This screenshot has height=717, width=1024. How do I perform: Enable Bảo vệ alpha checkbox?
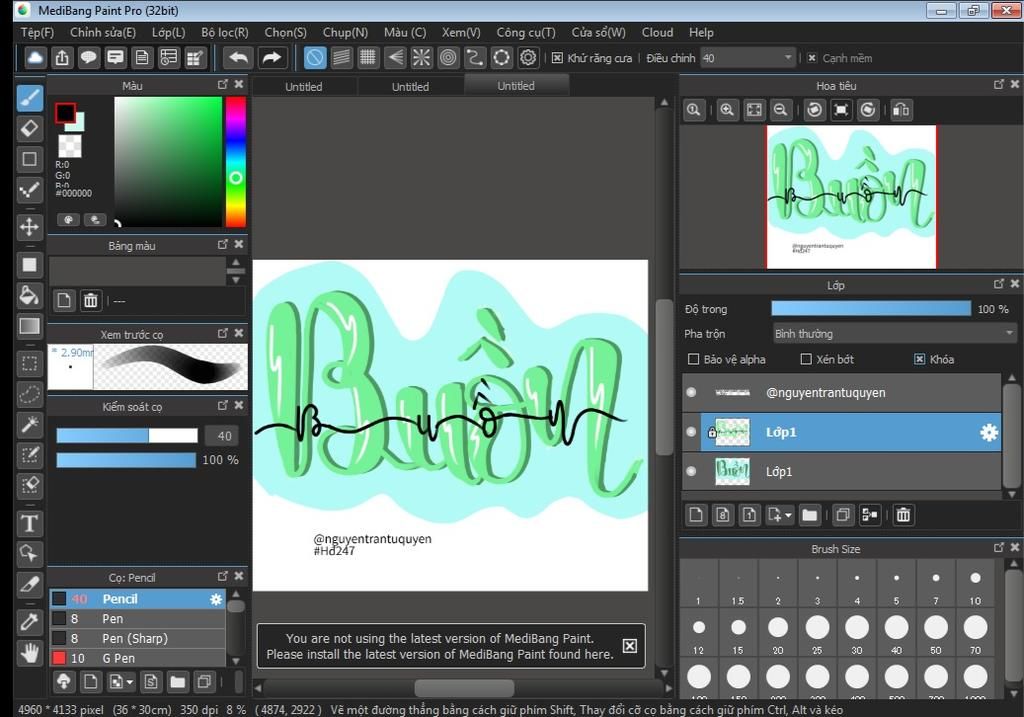pos(694,359)
